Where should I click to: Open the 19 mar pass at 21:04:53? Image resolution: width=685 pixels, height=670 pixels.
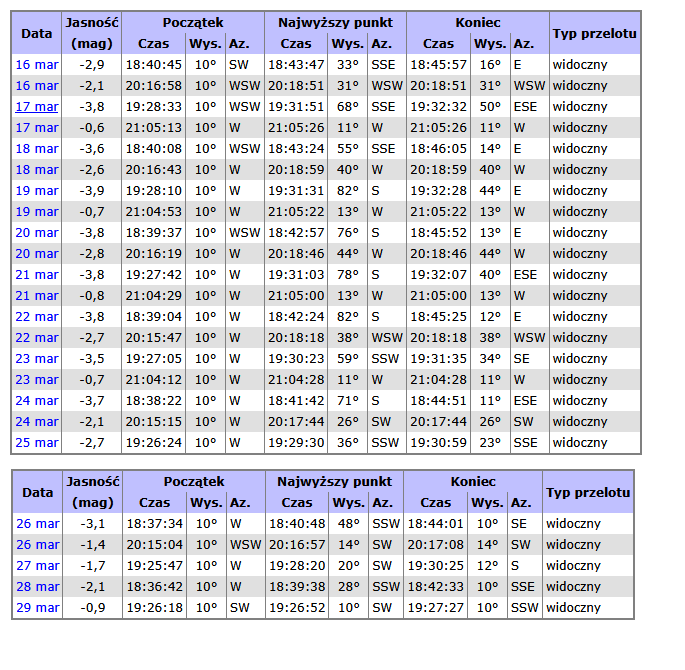coord(37,211)
